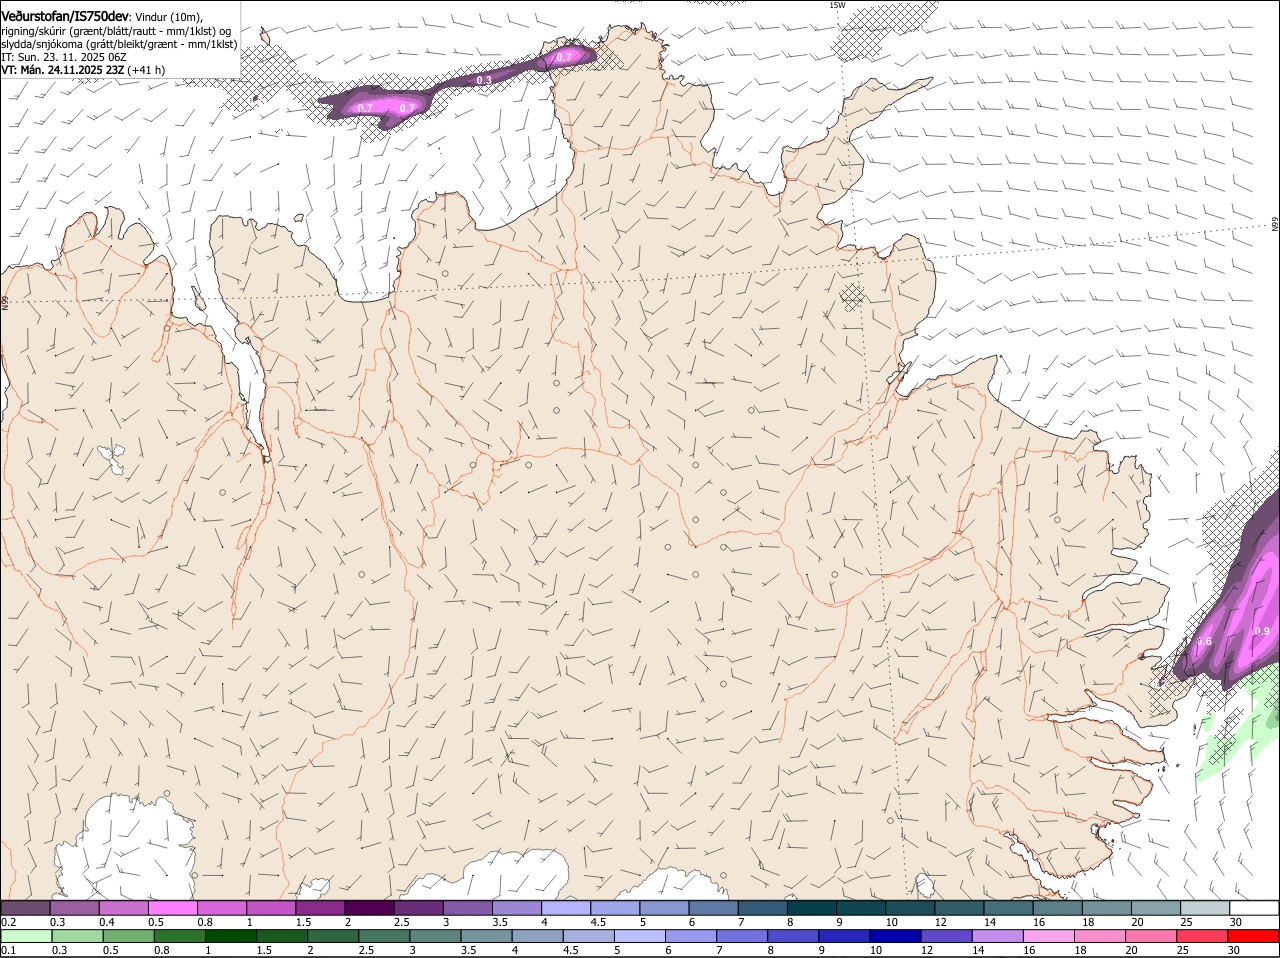Pick the bottom legend row swatch labeled 7
The width and height of the screenshot is (1280, 958).
741,936
